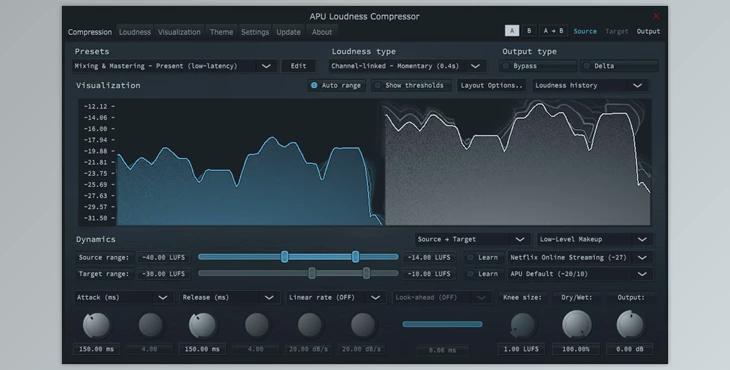The width and height of the screenshot is (730, 370).
Task: Show the Source signal view
Action: coord(585,31)
